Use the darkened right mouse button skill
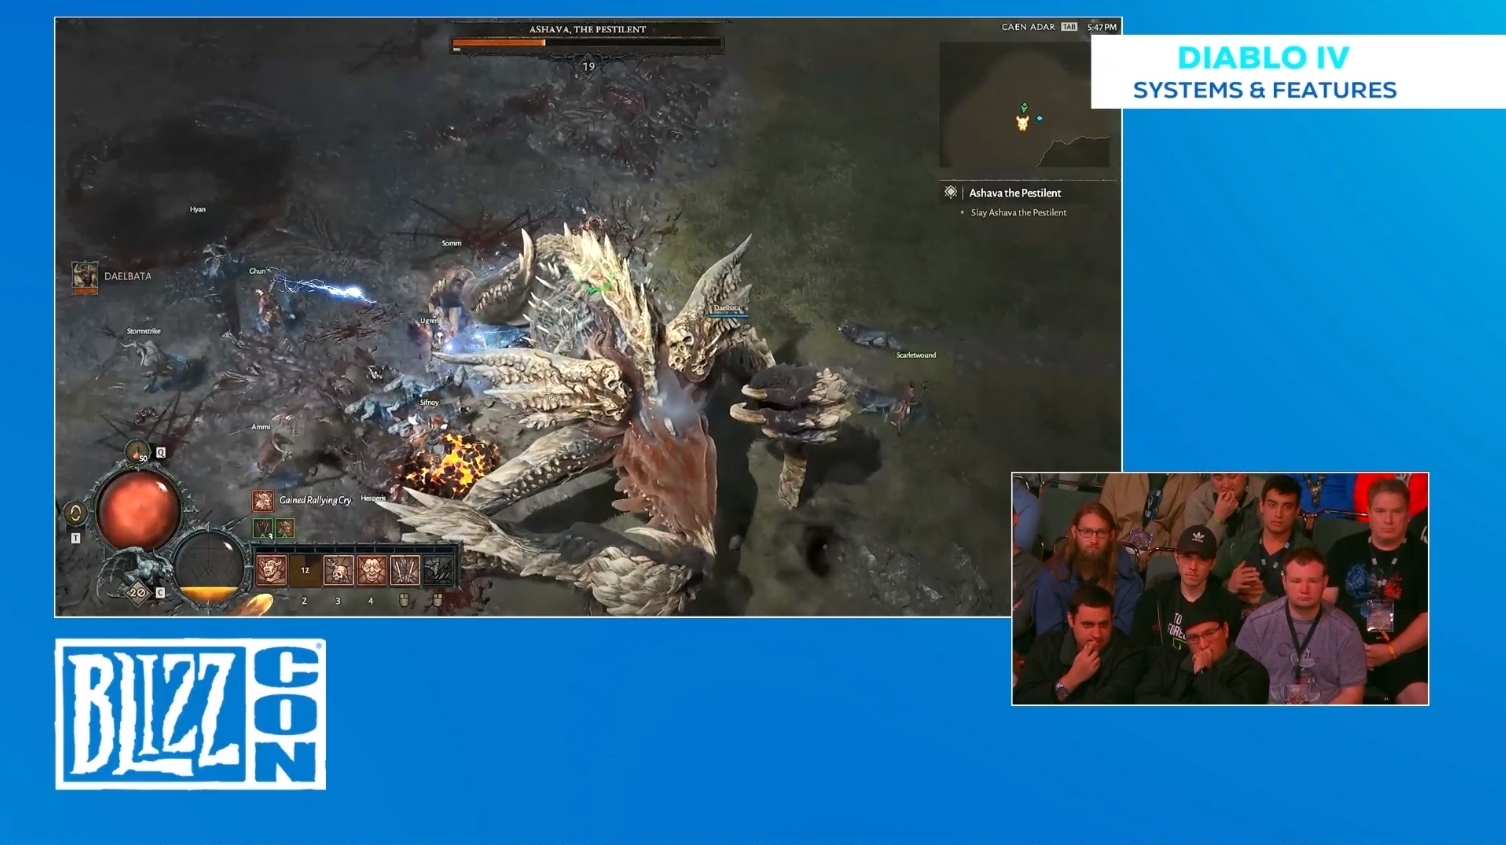The height and width of the screenshot is (845, 1506). pos(438,570)
